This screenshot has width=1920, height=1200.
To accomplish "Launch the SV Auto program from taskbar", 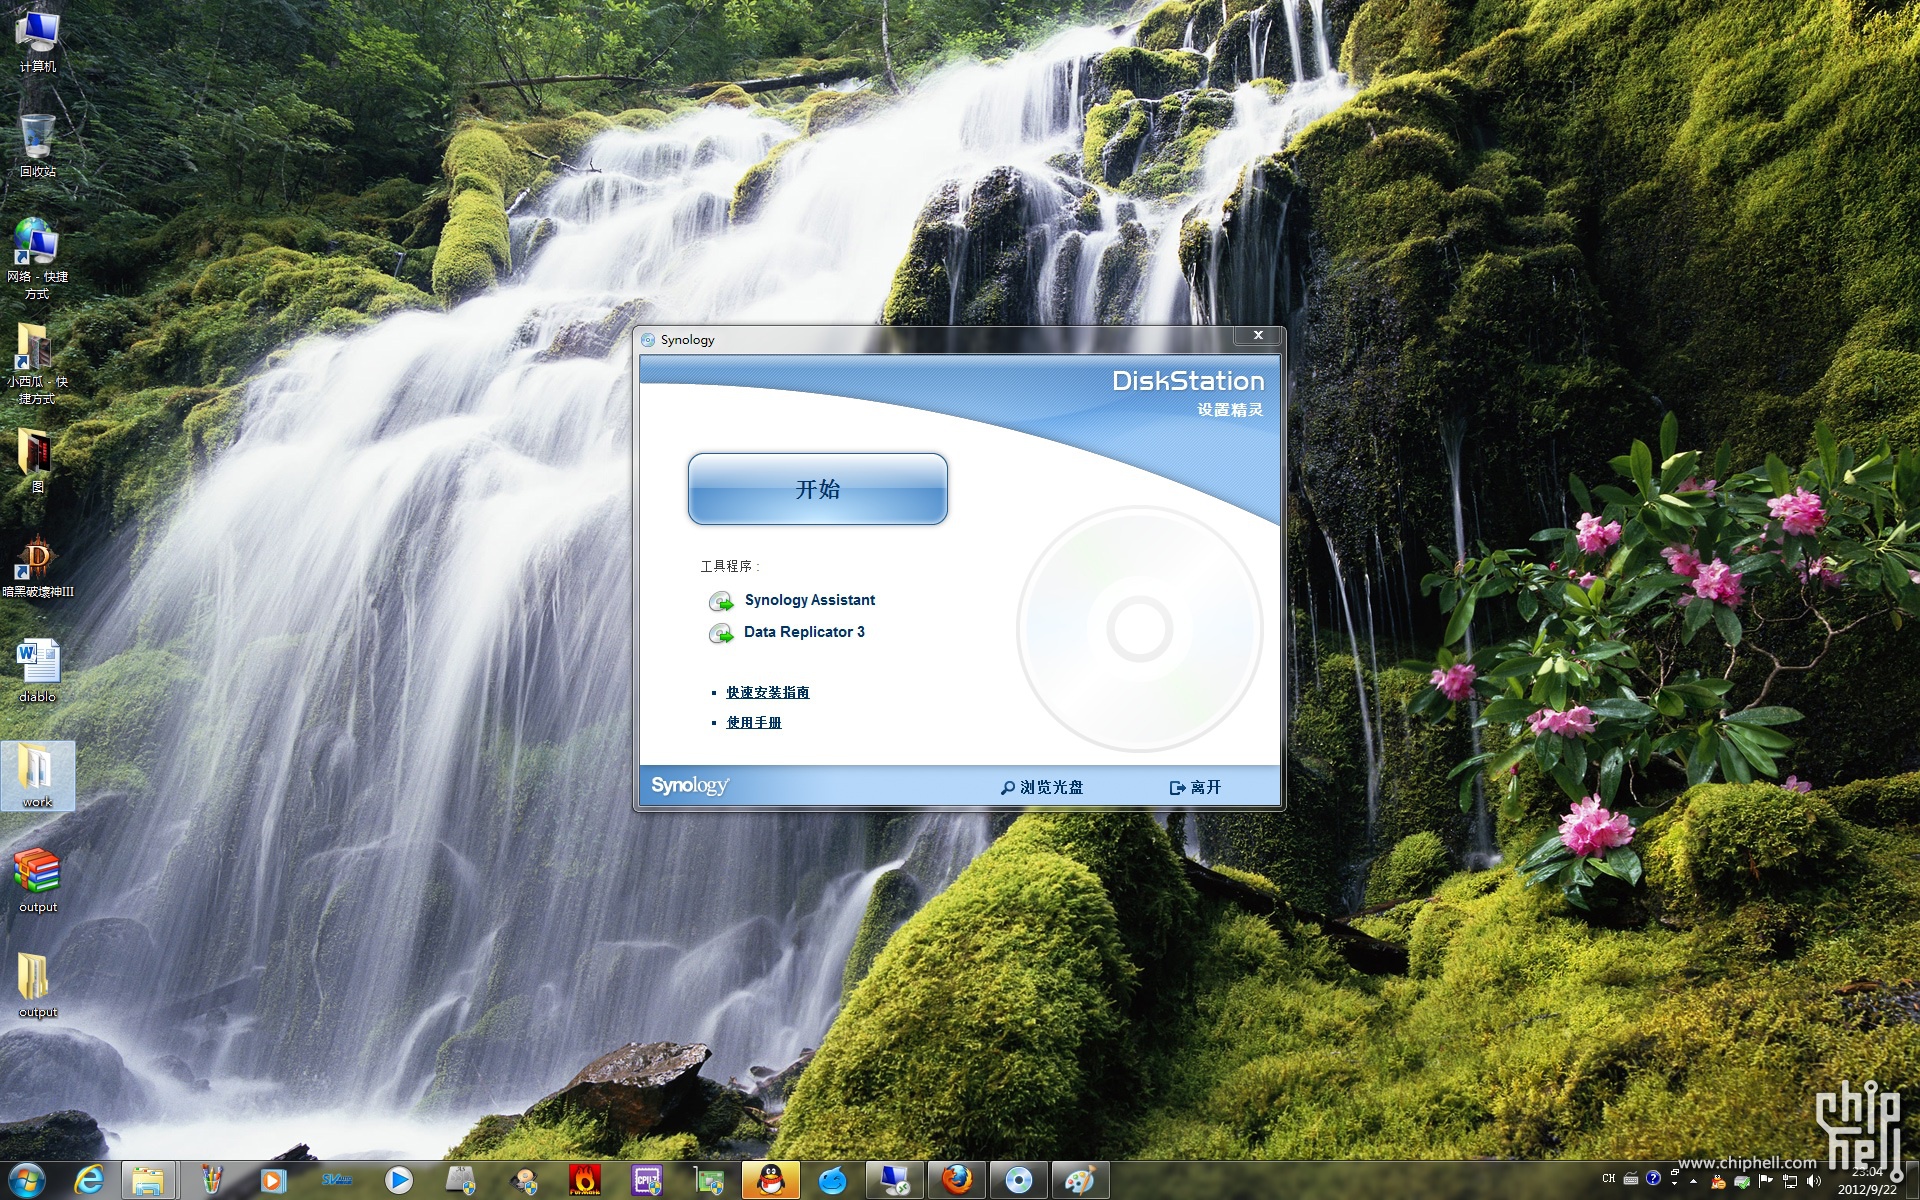I will click(336, 1181).
